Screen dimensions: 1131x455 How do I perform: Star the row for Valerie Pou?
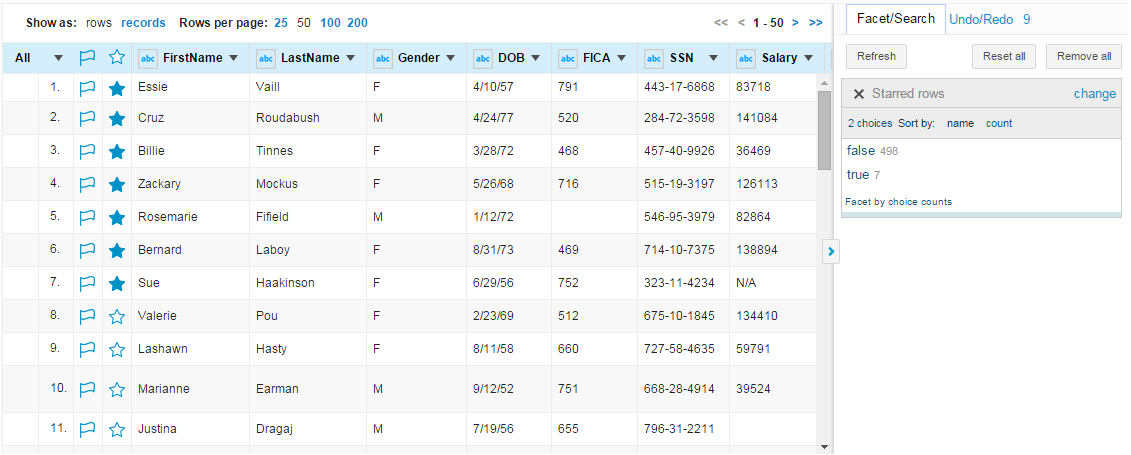click(x=117, y=317)
